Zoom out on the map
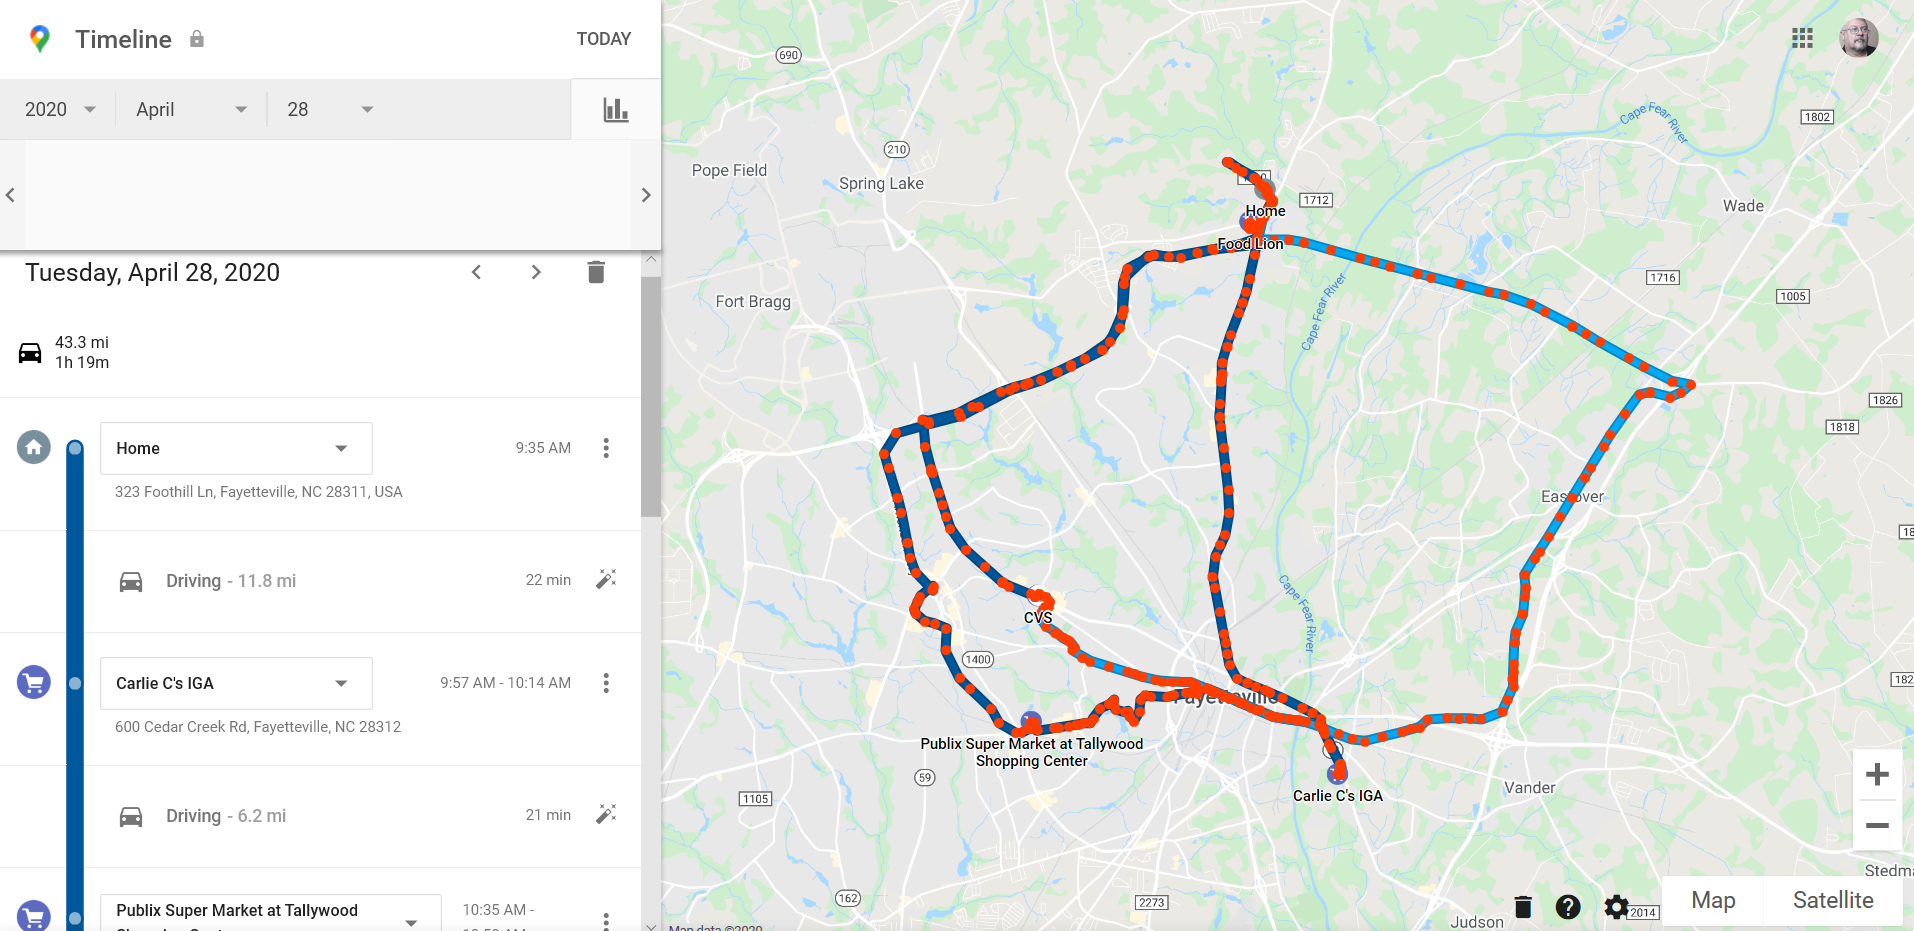Screen dimensions: 1914x931 [1877, 826]
